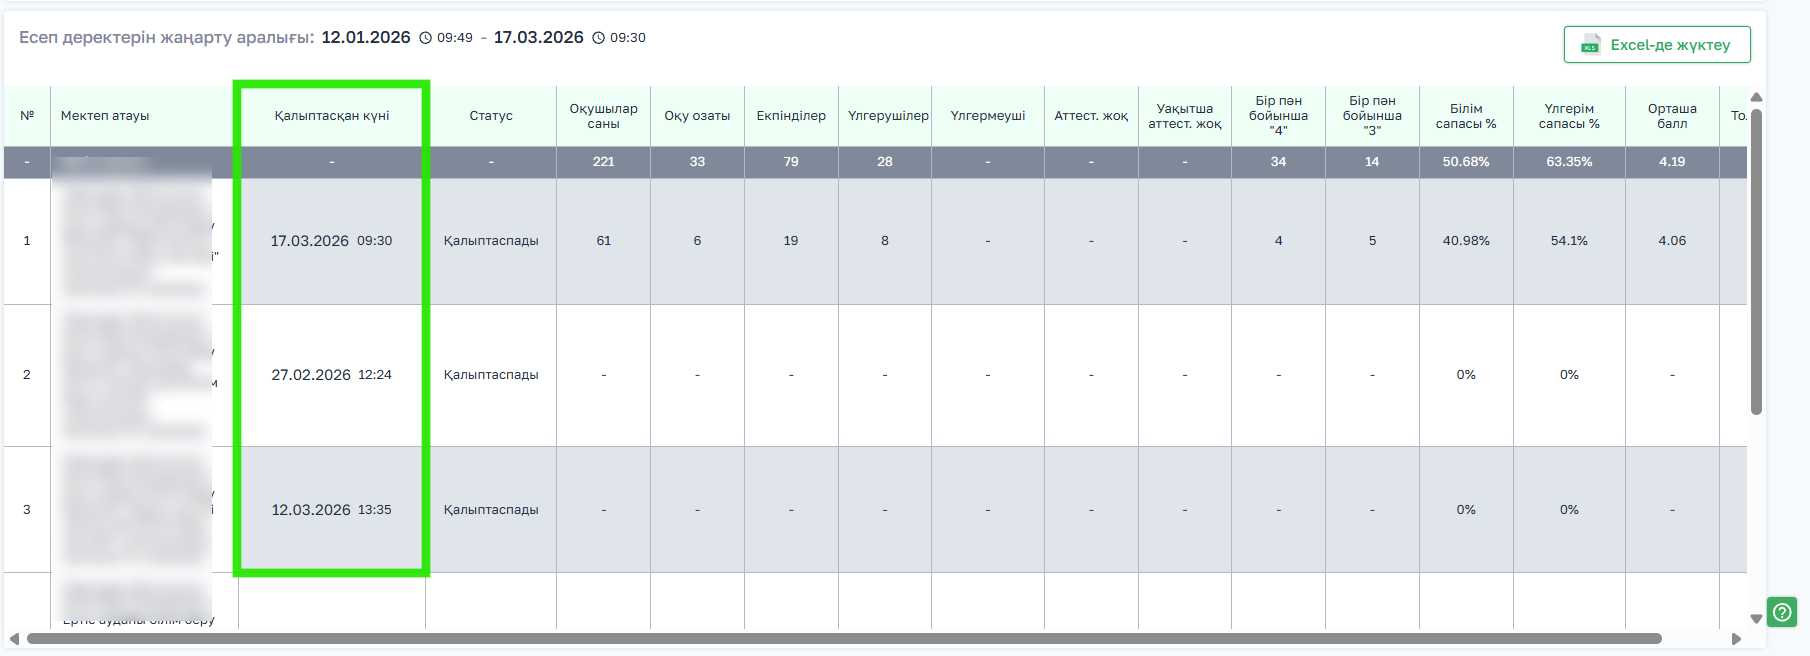Click the Уақытша аттест. жоқ column header
1810x656 pixels.
coord(1185,116)
